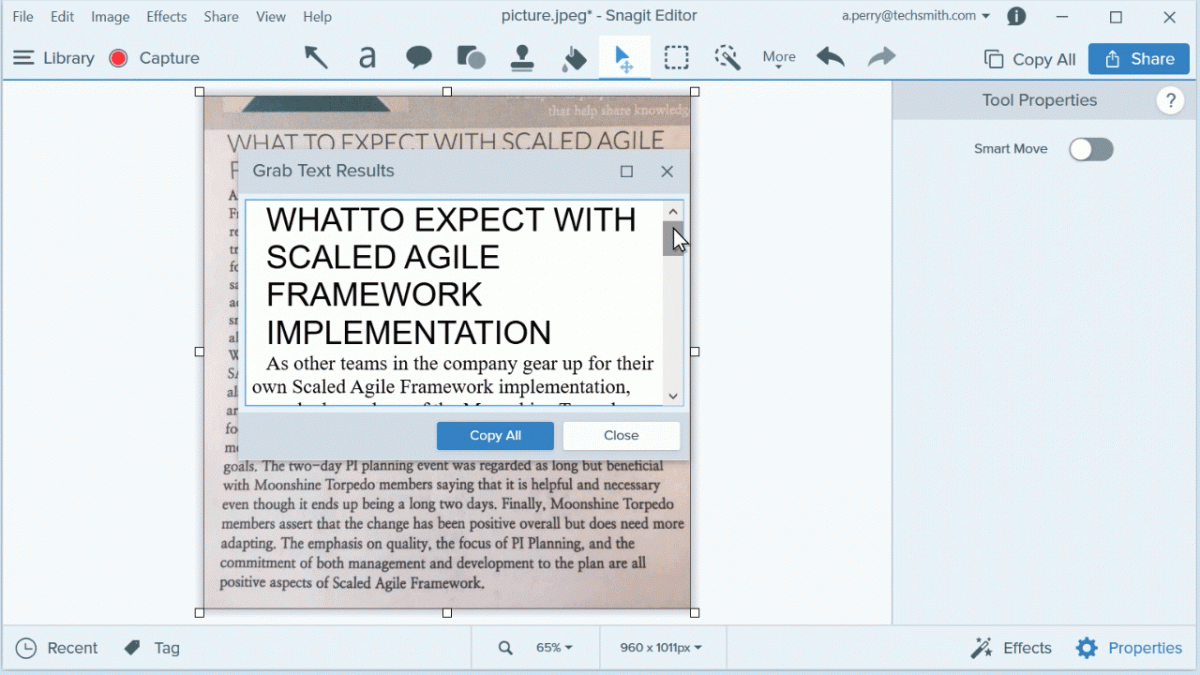Open the Effects menu in menu bar
1200x675 pixels.
tap(166, 17)
